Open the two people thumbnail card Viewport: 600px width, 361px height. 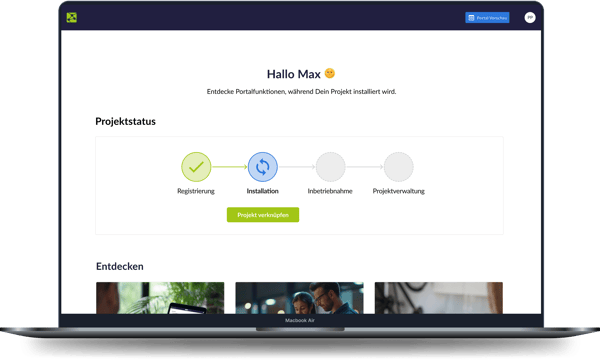tap(299, 298)
